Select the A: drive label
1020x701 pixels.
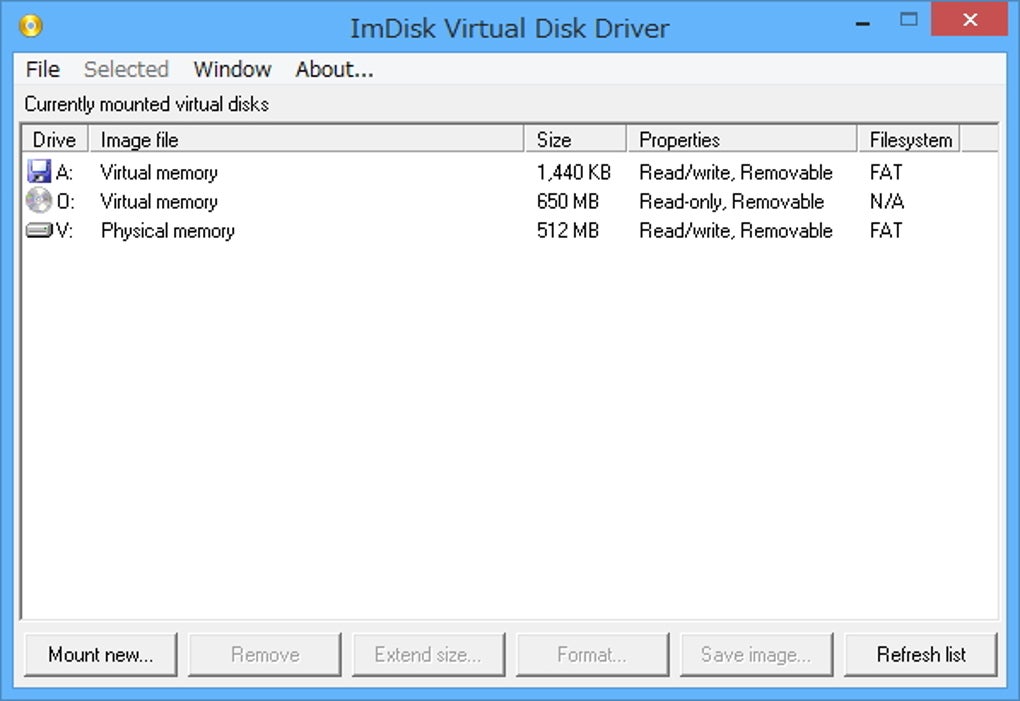64,172
